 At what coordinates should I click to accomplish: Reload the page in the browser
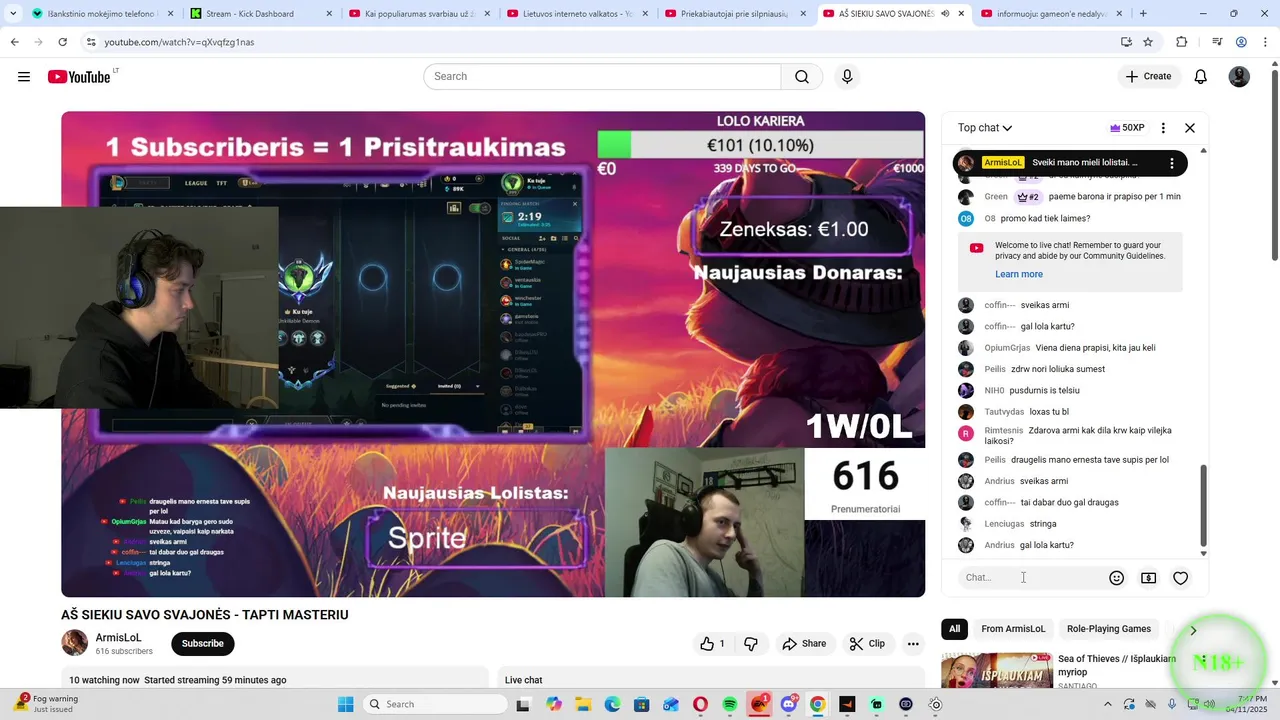pos(62,42)
